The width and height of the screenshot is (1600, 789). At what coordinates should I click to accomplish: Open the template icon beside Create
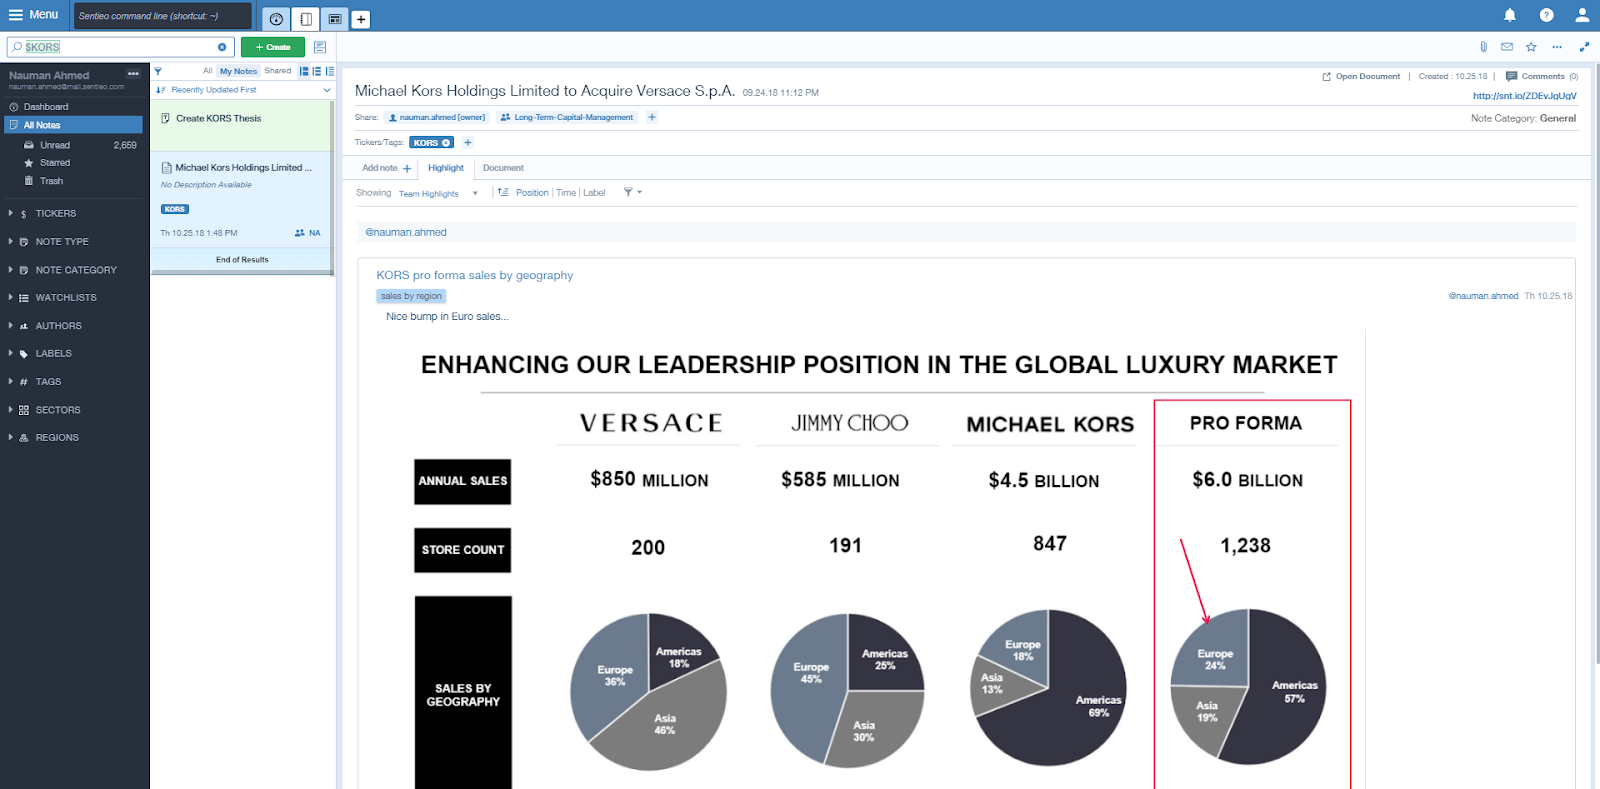pos(320,47)
